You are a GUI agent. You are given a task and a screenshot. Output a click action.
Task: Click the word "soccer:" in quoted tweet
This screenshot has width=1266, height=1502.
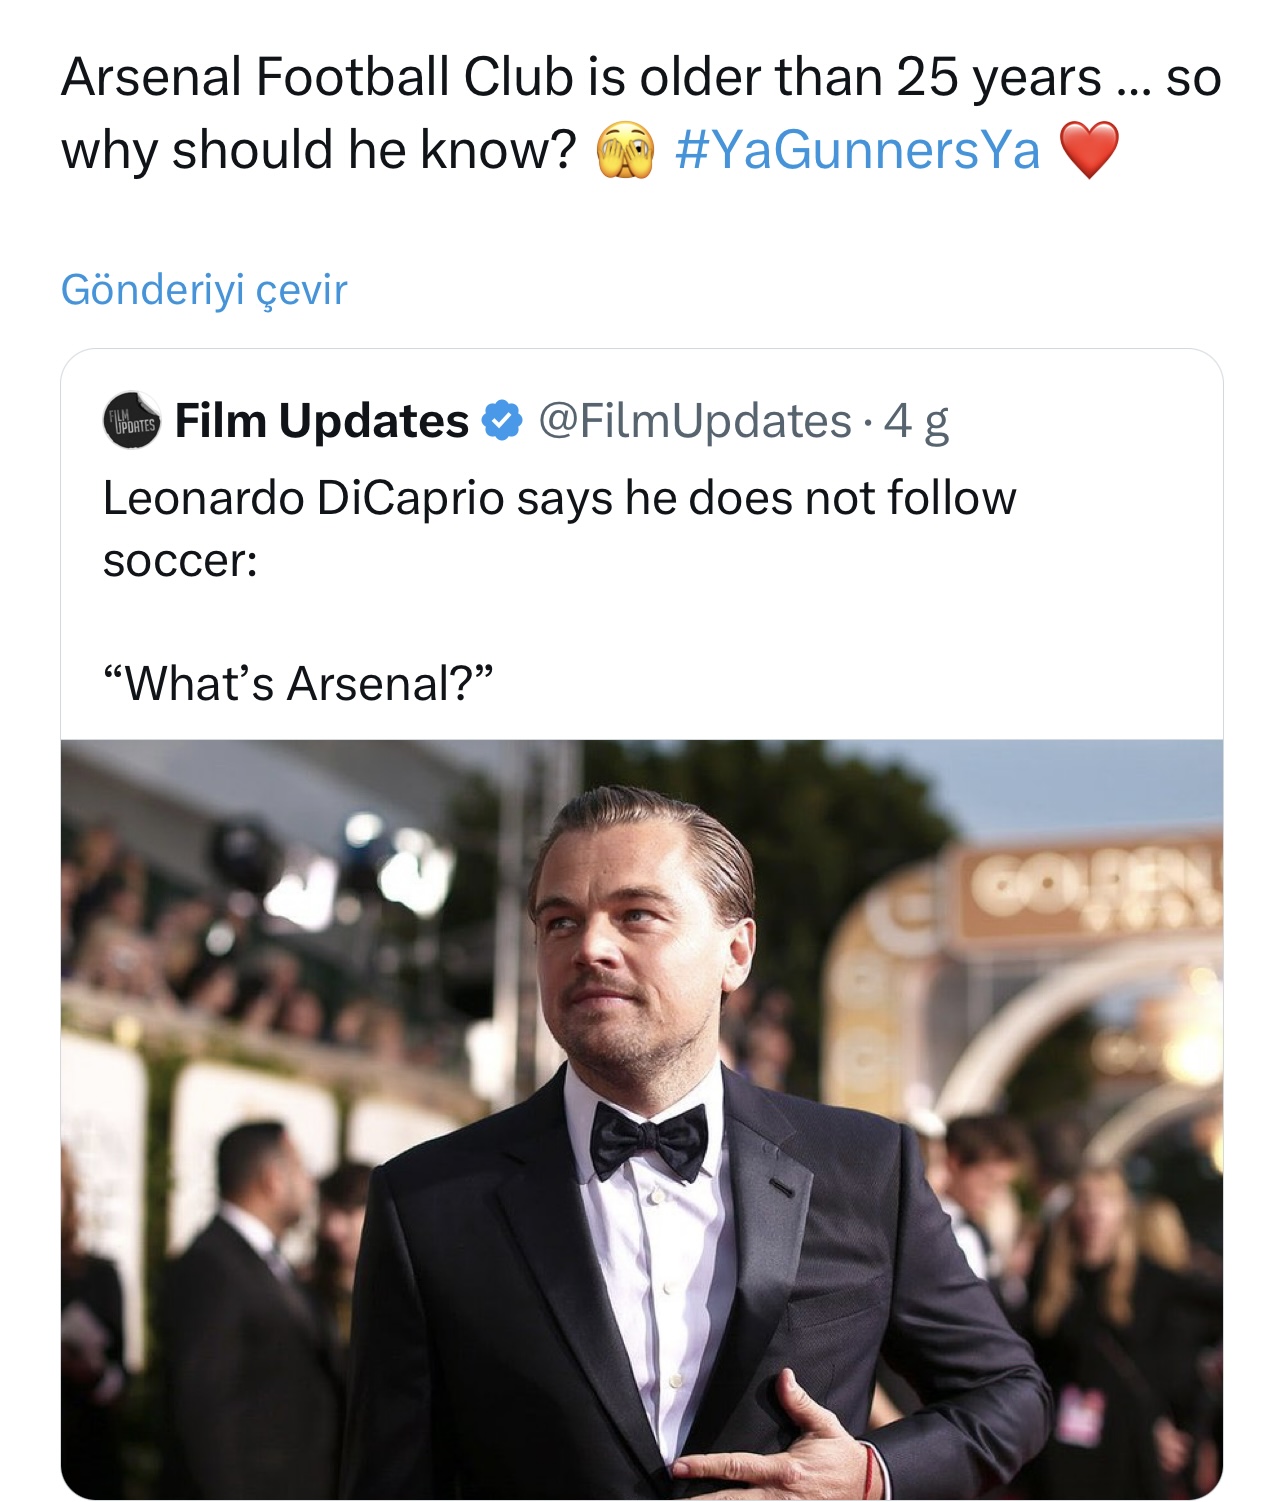click(181, 560)
